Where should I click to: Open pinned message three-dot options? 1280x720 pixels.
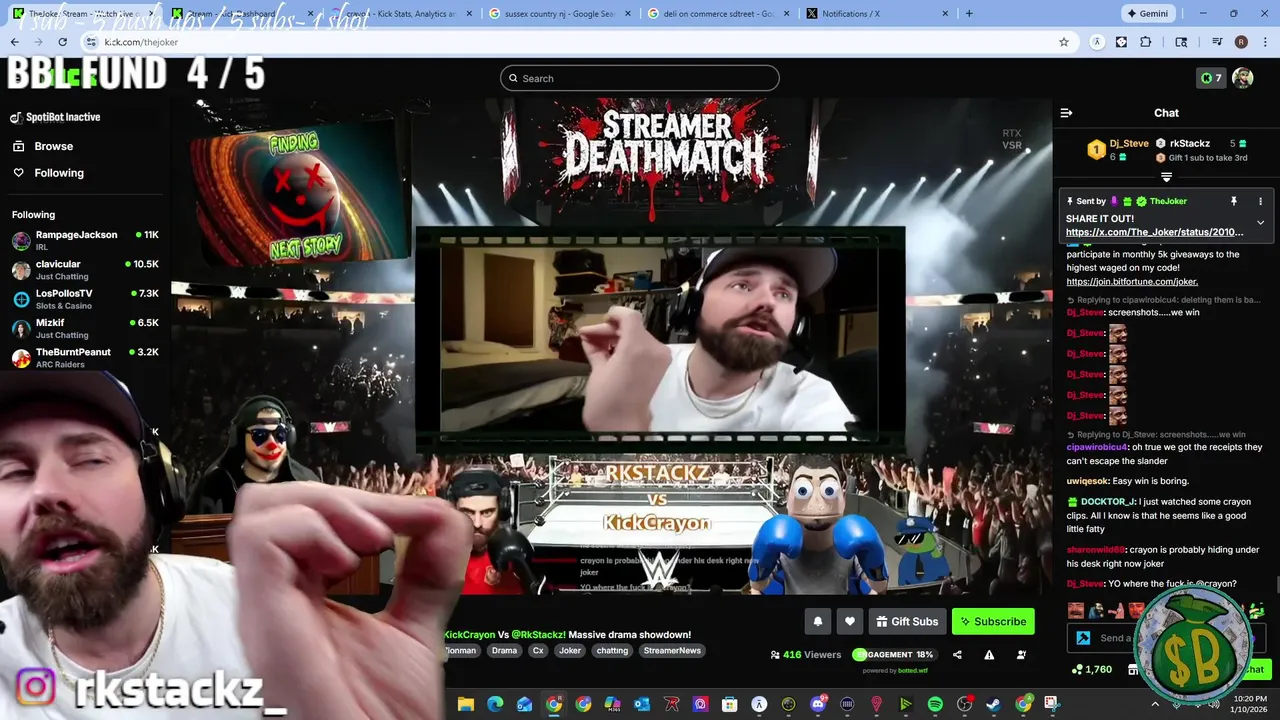tap(1260, 201)
